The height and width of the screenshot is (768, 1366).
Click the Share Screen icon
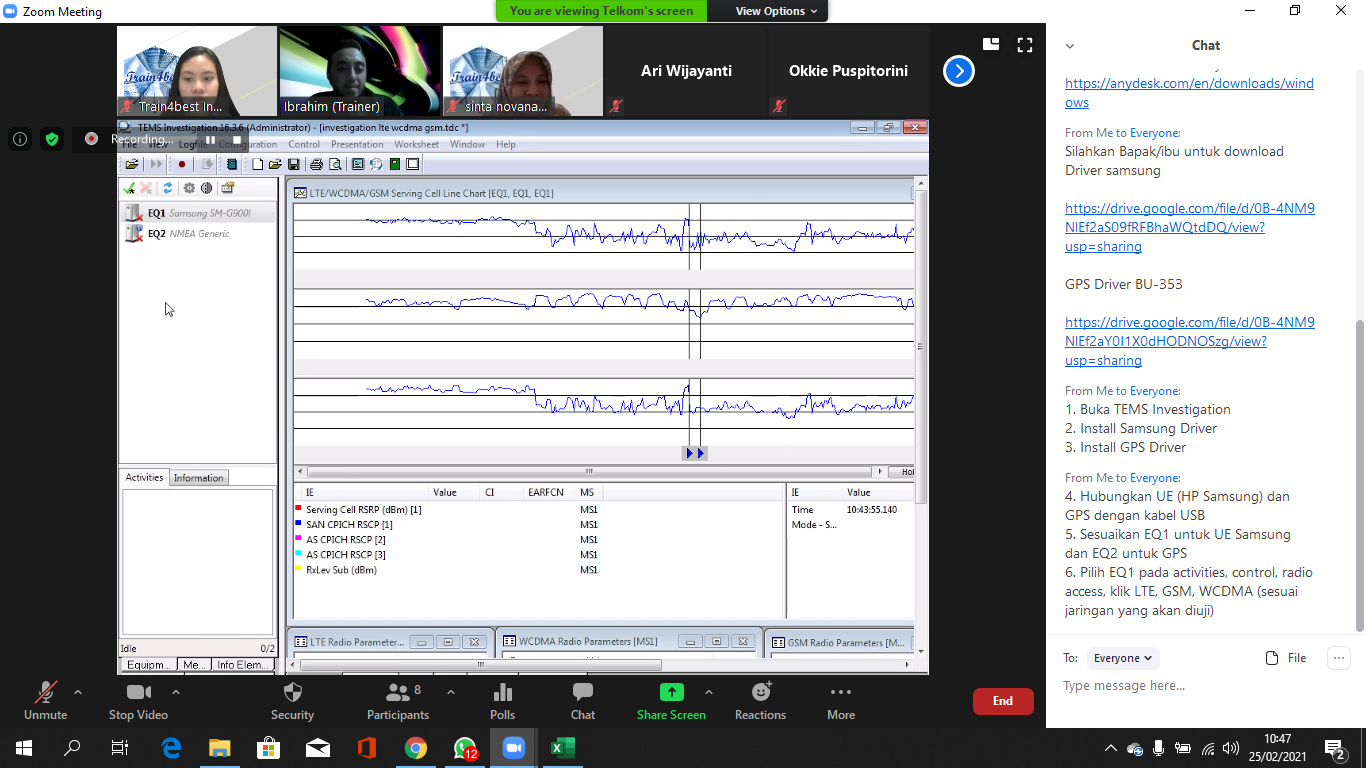pos(671,693)
